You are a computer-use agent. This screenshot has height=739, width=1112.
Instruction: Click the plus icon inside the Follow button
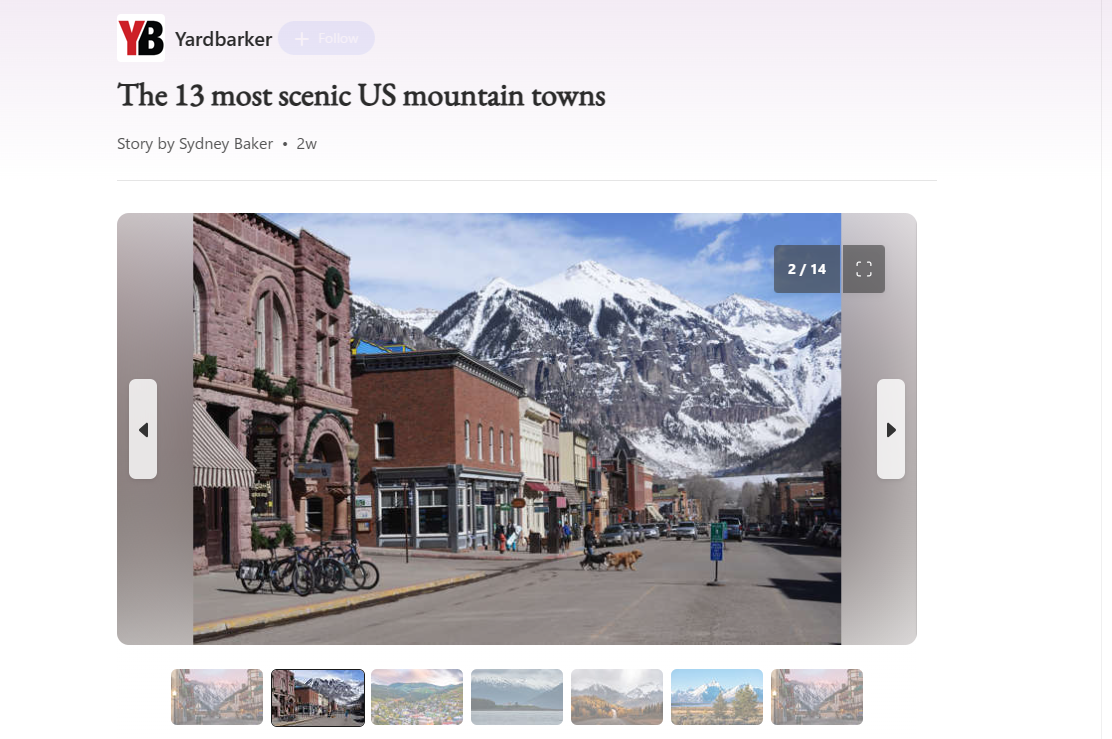(301, 38)
